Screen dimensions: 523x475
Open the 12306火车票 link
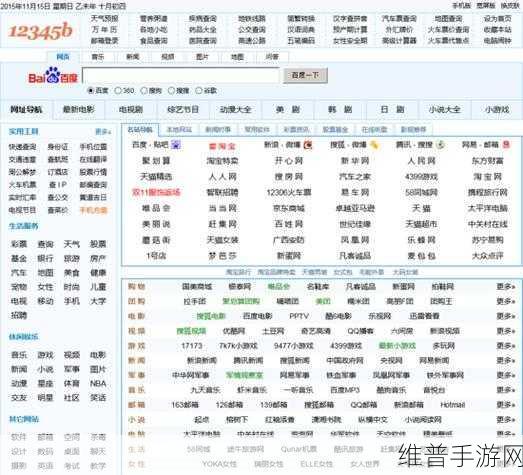pyautogui.click(x=289, y=192)
